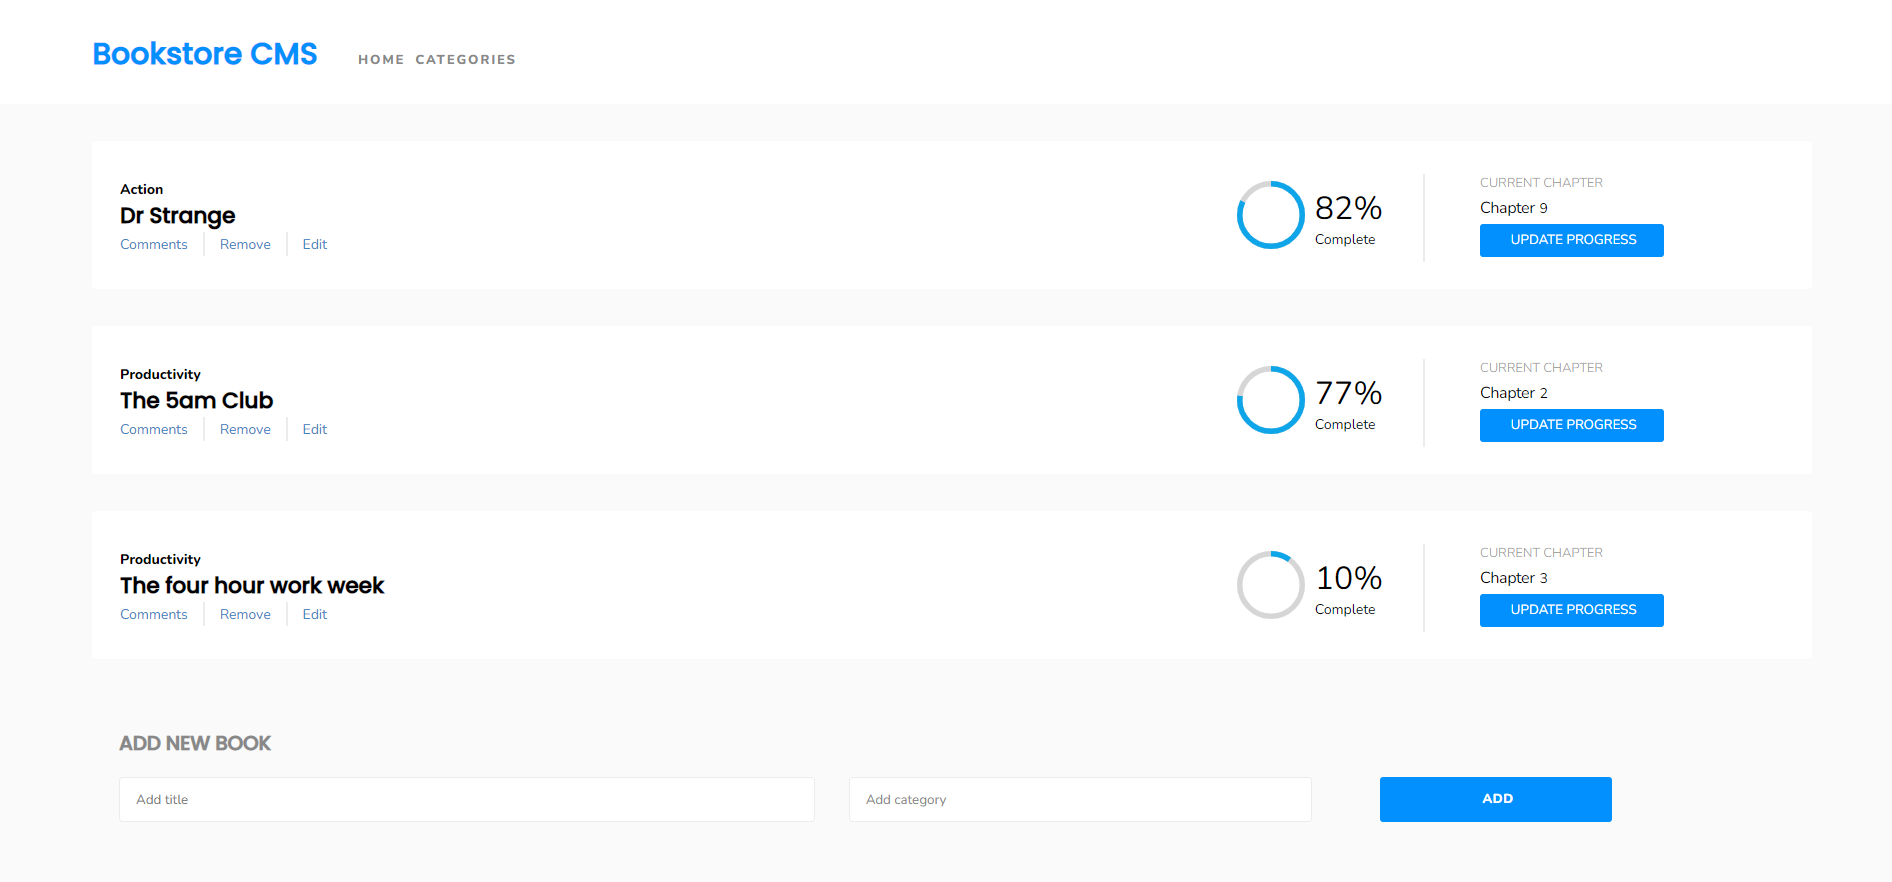
Task: Remove The 5am Club book
Action: 245,430
